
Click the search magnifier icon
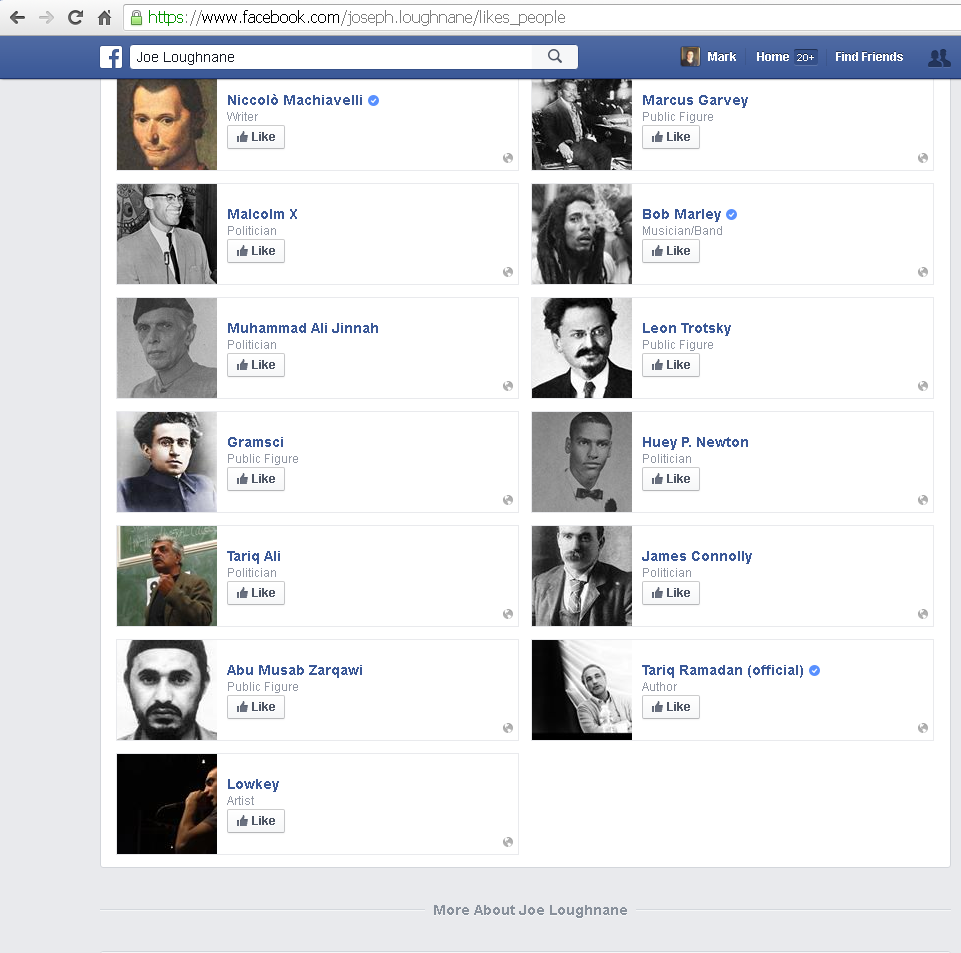coord(555,57)
